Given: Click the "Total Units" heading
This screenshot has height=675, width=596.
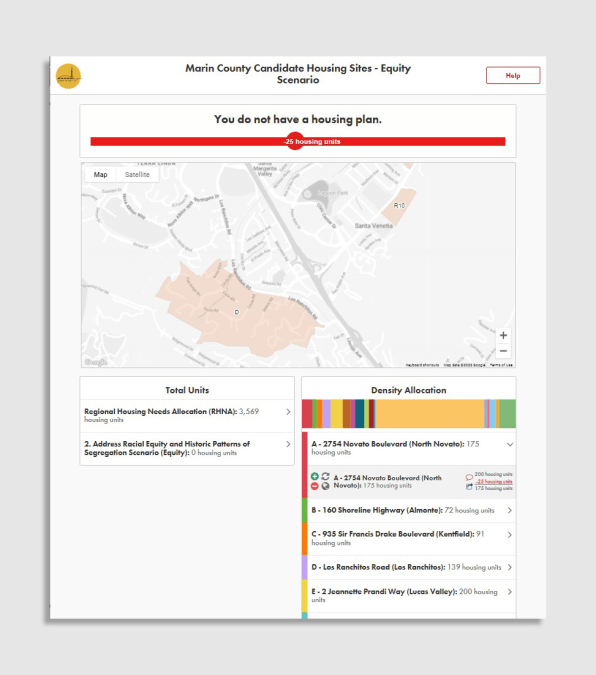Looking at the screenshot, I should [187, 390].
